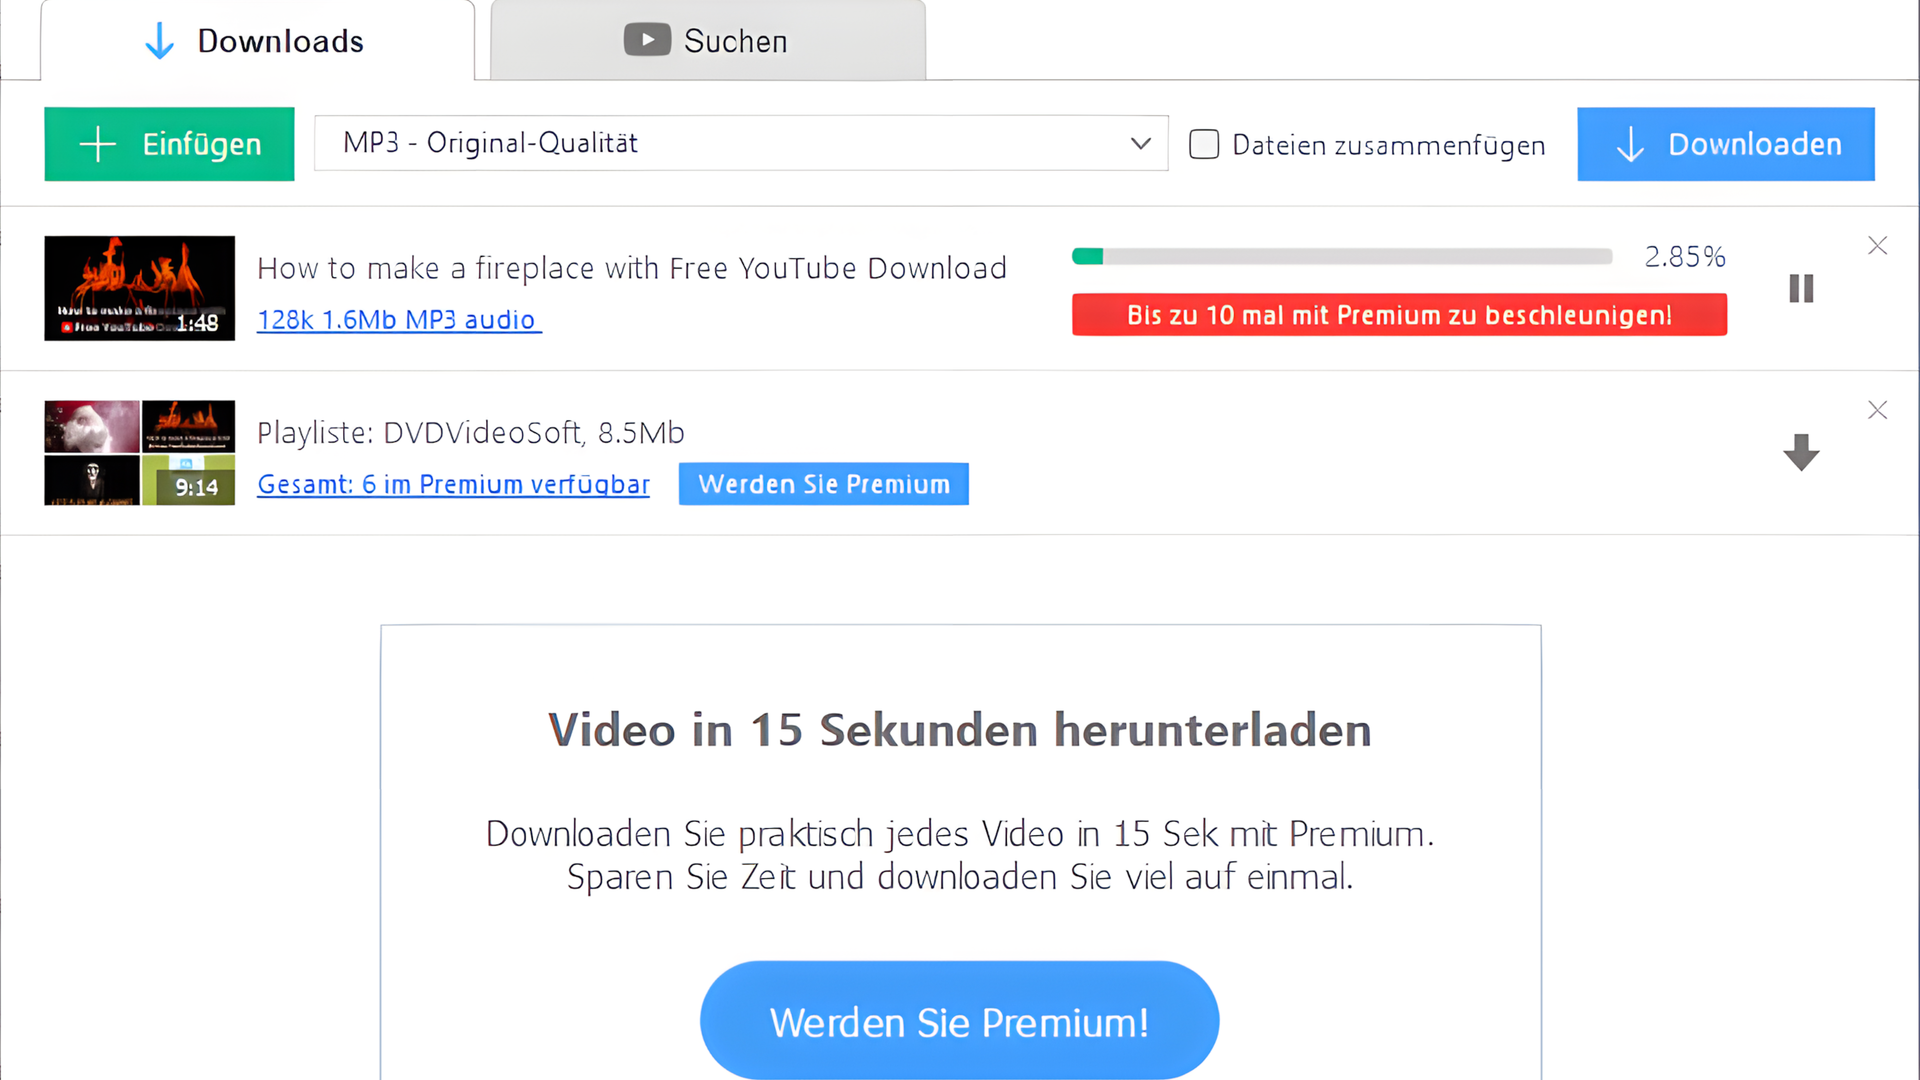Remove the fireplace download using its X icon

[1877, 245]
